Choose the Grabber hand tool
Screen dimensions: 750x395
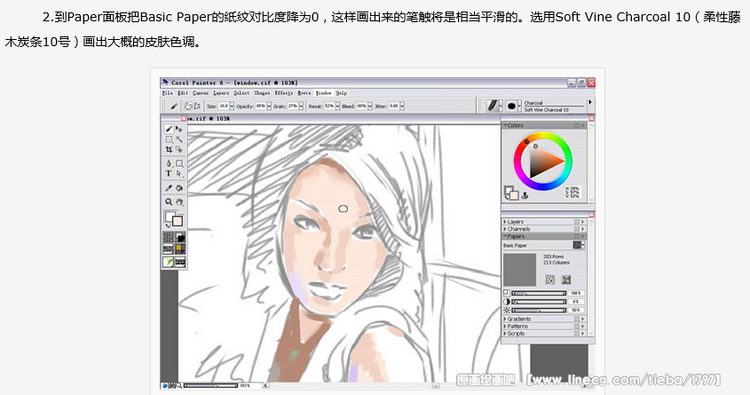(179, 202)
